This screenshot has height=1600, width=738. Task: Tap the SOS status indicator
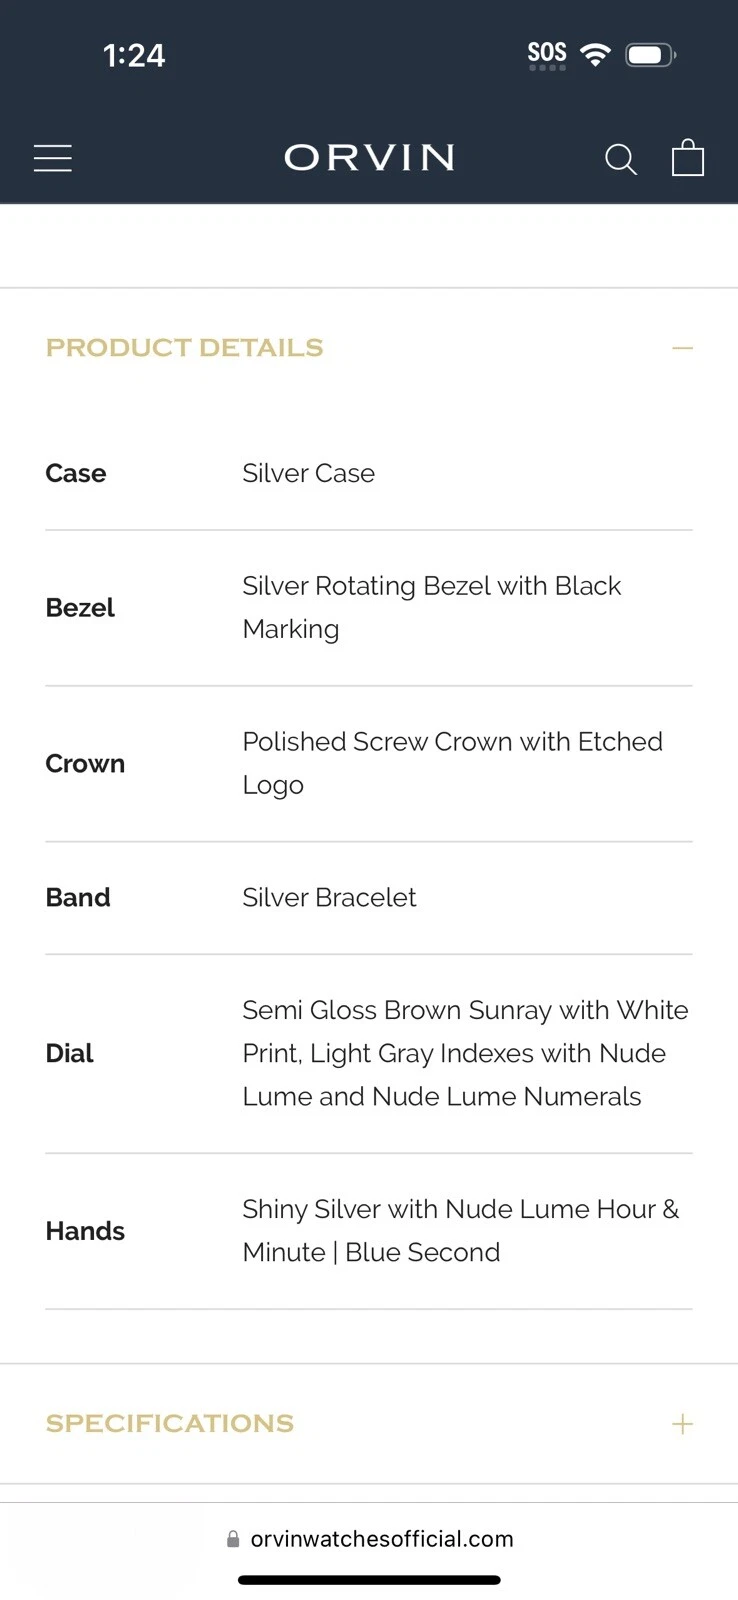click(x=547, y=54)
